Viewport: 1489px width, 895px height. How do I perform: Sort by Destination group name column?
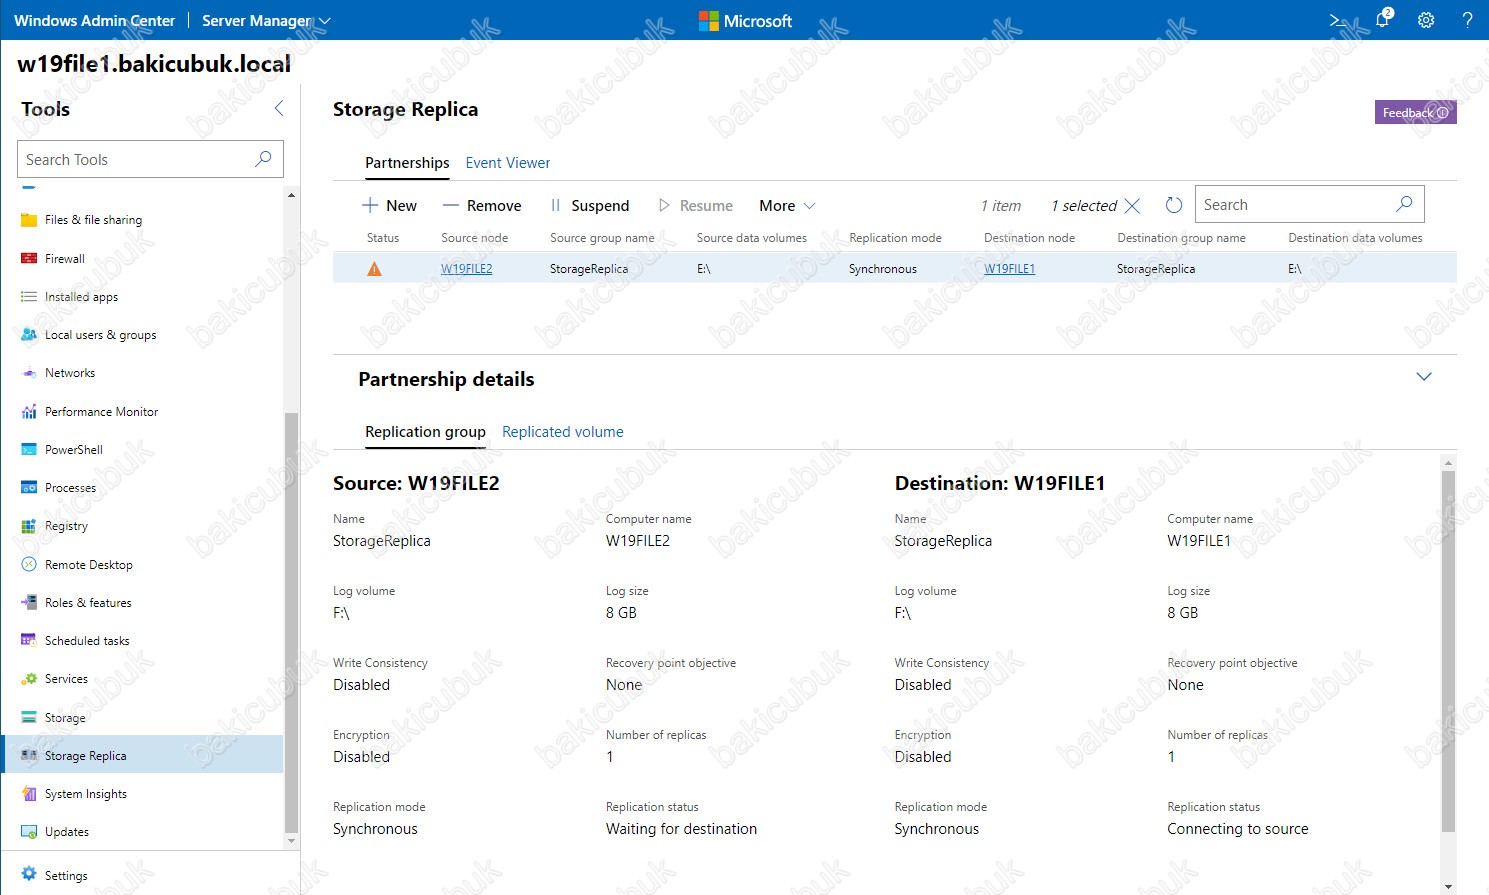[x=1181, y=238]
